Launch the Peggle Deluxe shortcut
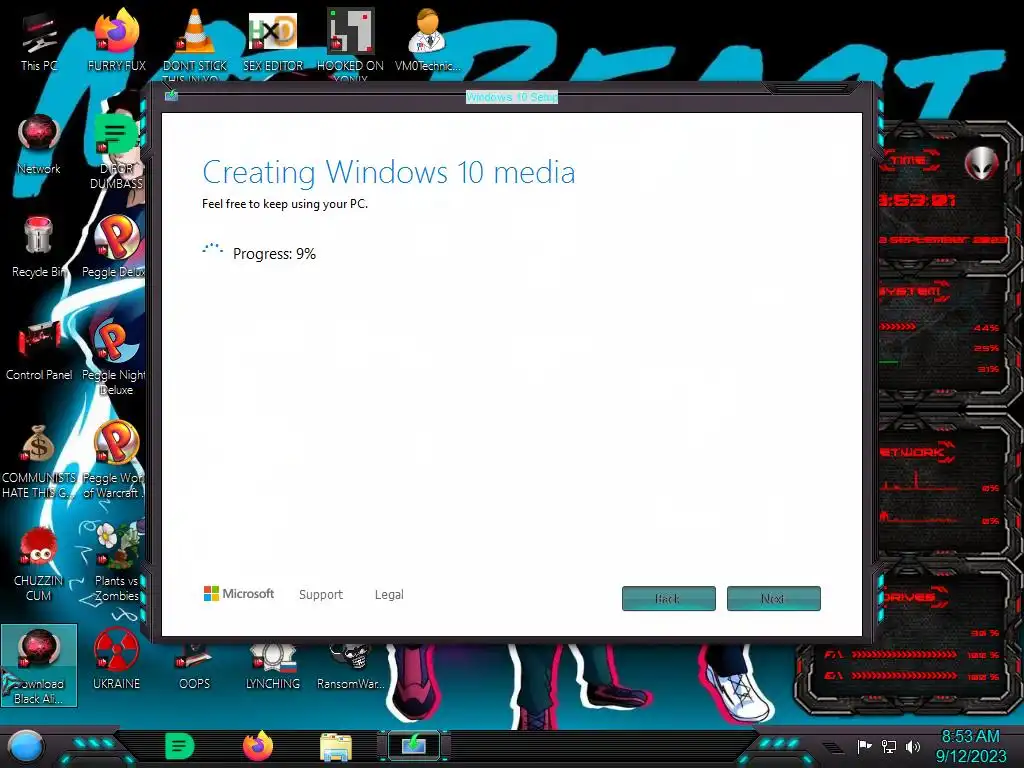1024x768 pixels. [115, 248]
